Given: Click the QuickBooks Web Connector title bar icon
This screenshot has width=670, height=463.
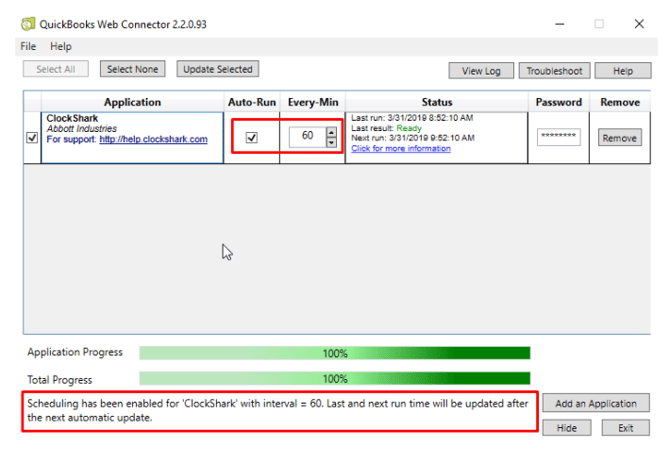Looking at the screenshot, I should (26, 24).
